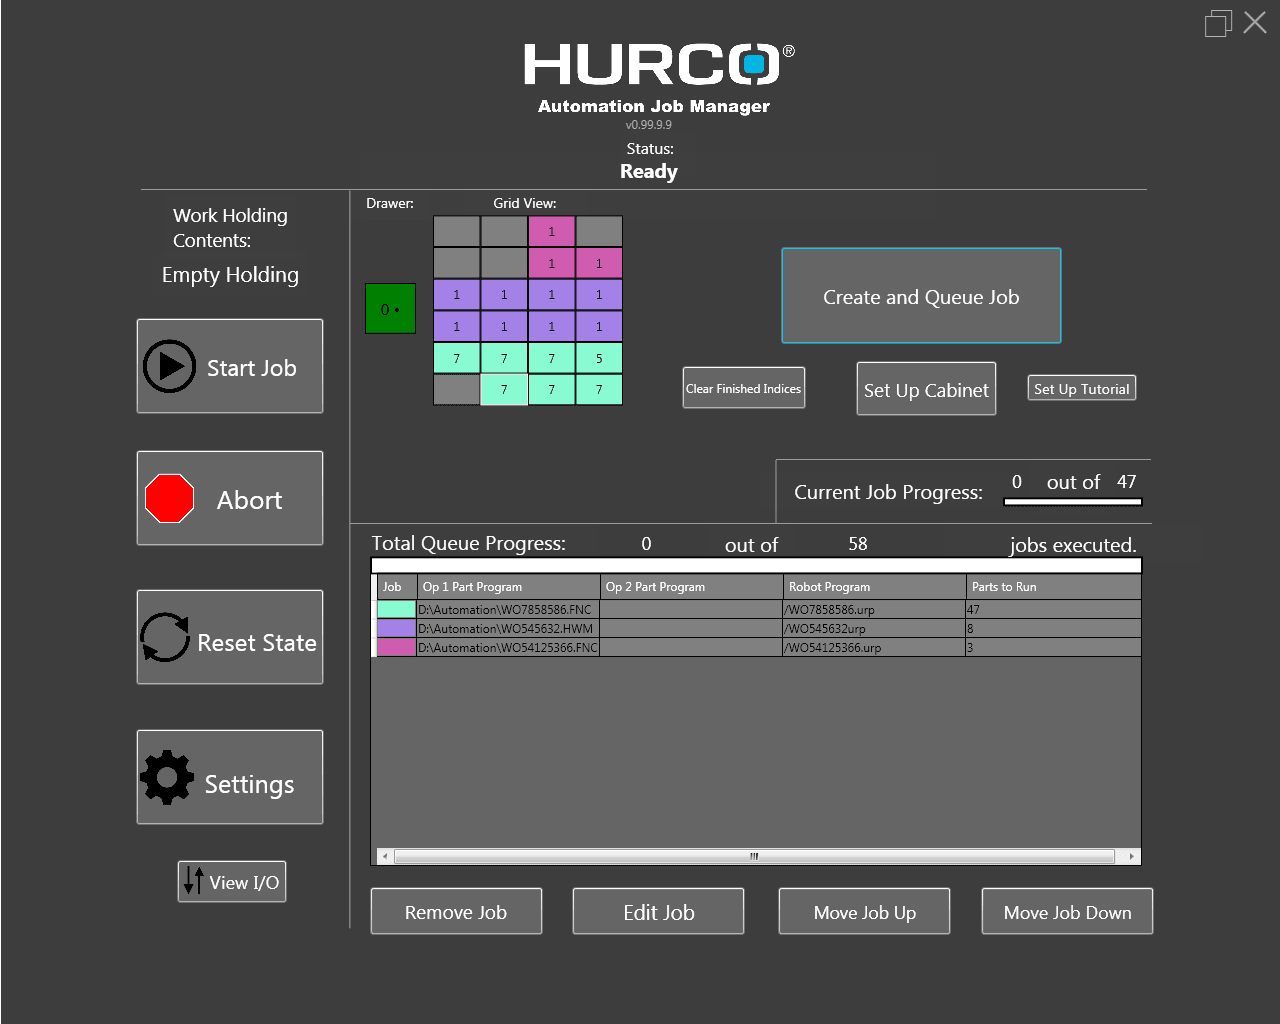This screenshot has height=1024, width=1280.
Task: Click the play icon on Start Job
Action: (169, 366)
